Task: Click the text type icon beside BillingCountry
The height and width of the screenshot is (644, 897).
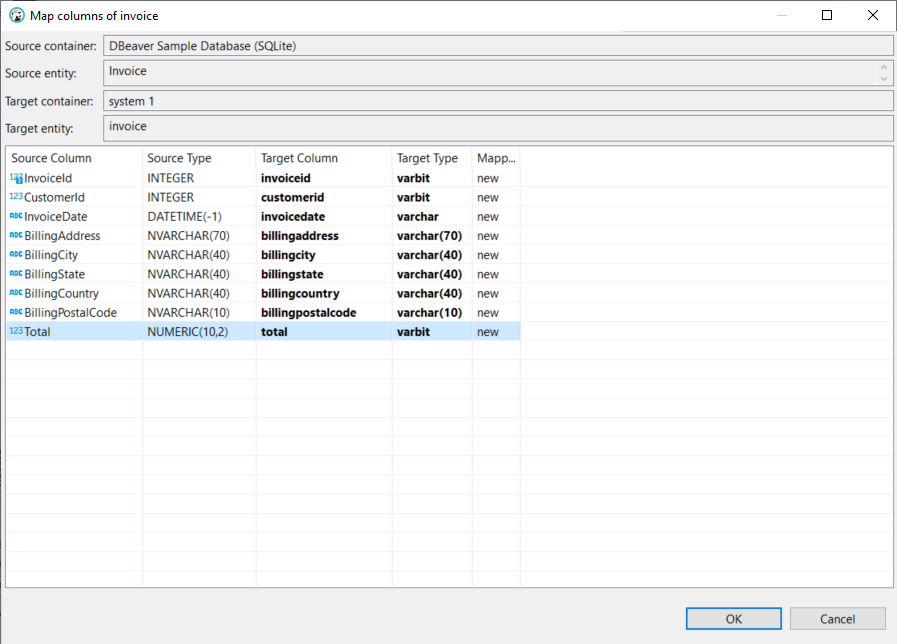Action: (15, 293)
